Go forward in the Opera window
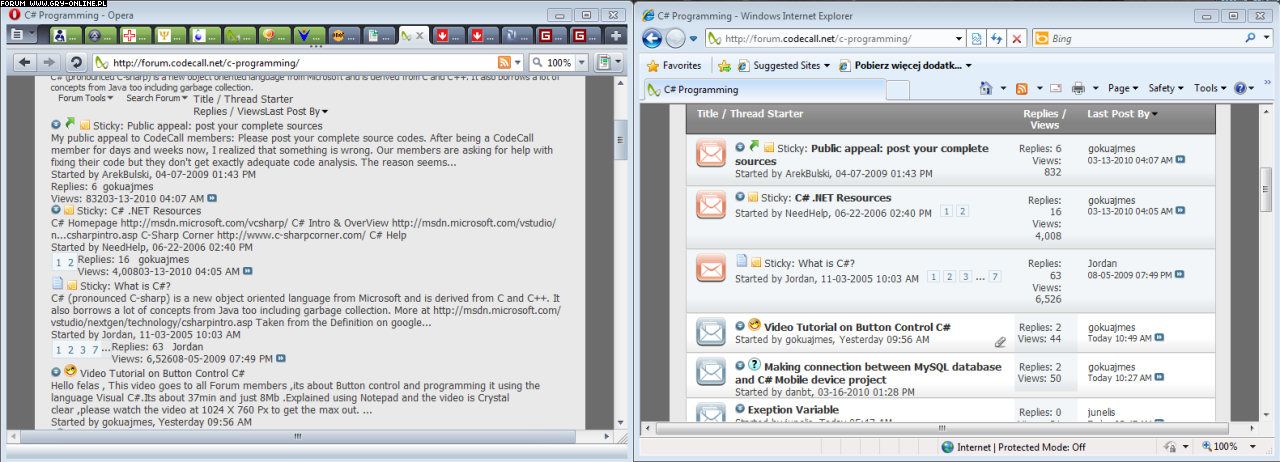This screenshot has height=462, width=1280. click(x=49, y=62)
